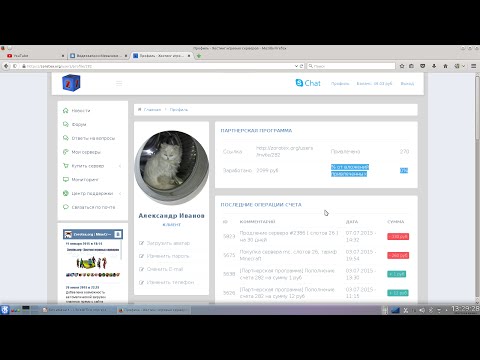
Task: Open the bookmarks list icon in toolbar
Action: point(411,66)
